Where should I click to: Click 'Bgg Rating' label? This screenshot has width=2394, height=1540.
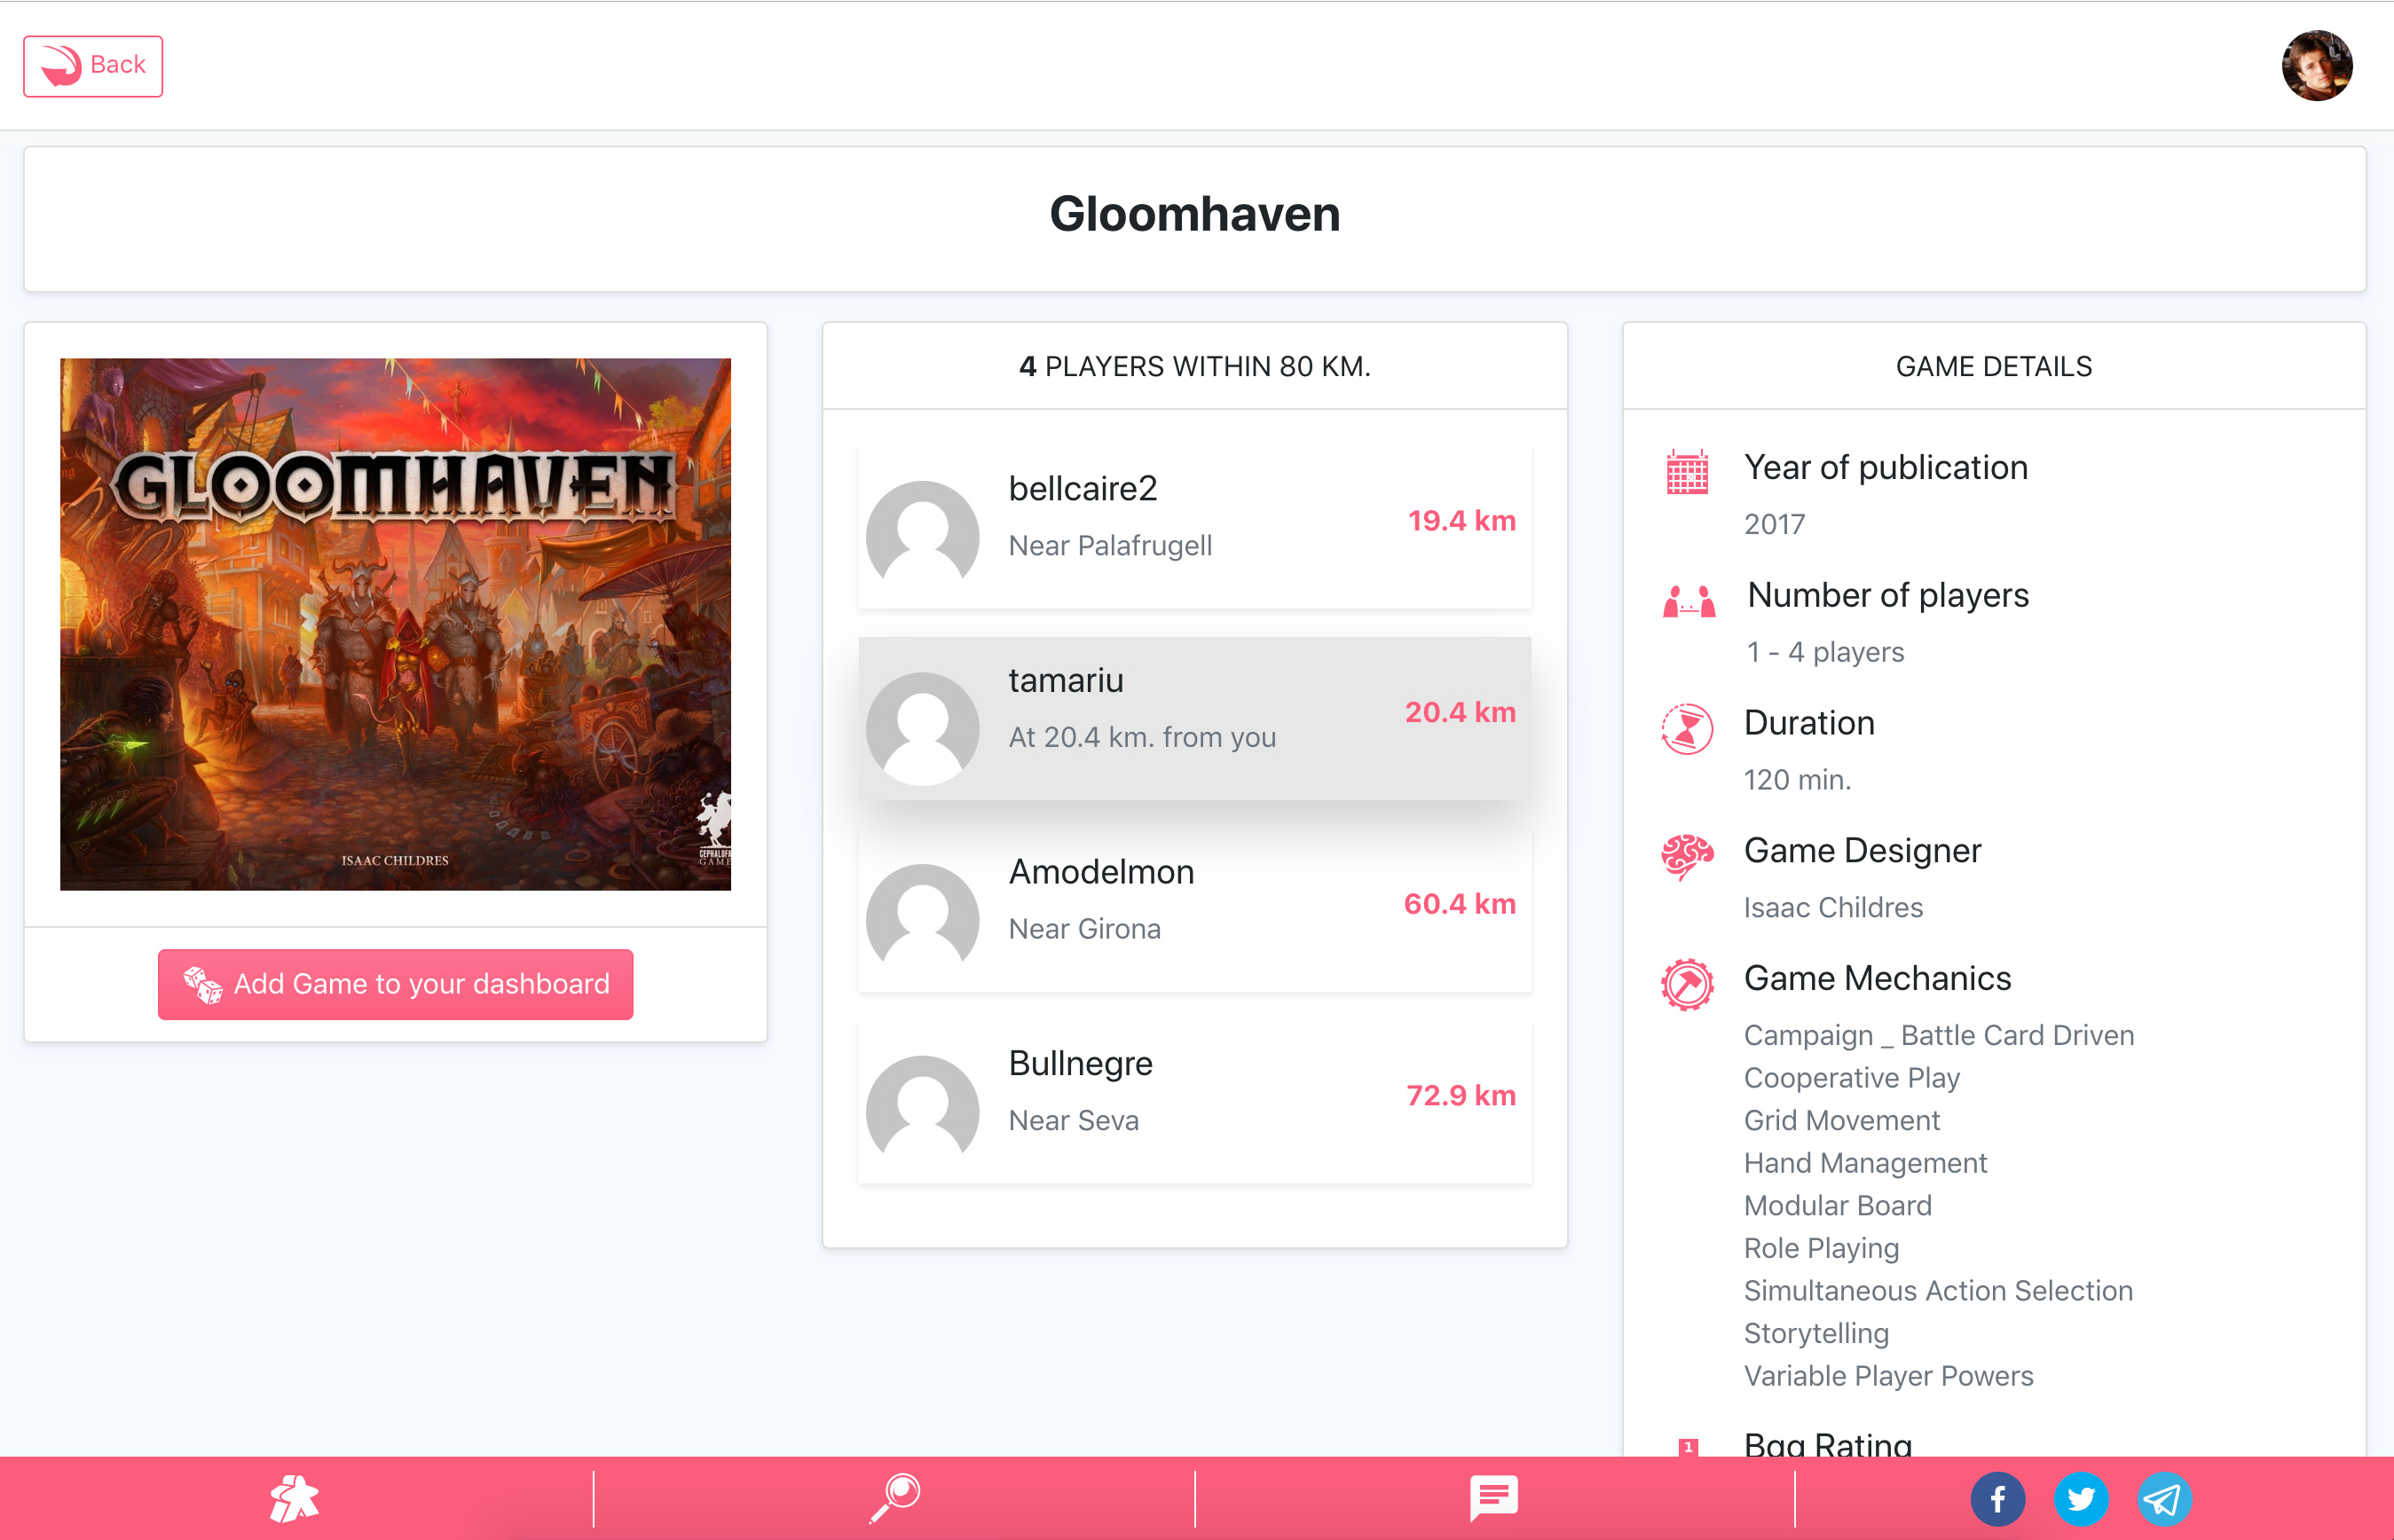click(x=1827, y=1443)
